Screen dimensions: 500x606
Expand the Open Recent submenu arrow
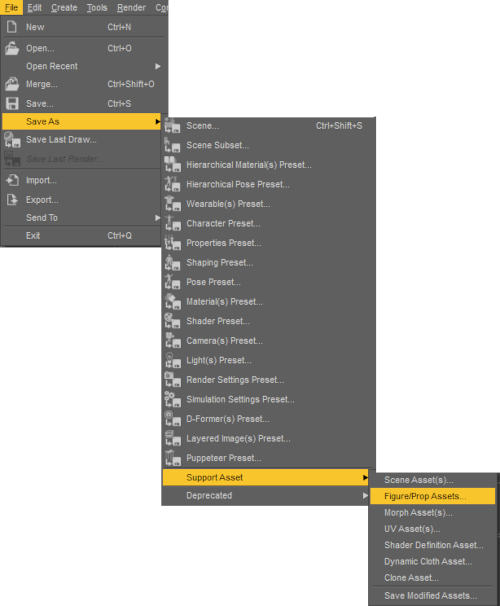[x=157, y=66]
